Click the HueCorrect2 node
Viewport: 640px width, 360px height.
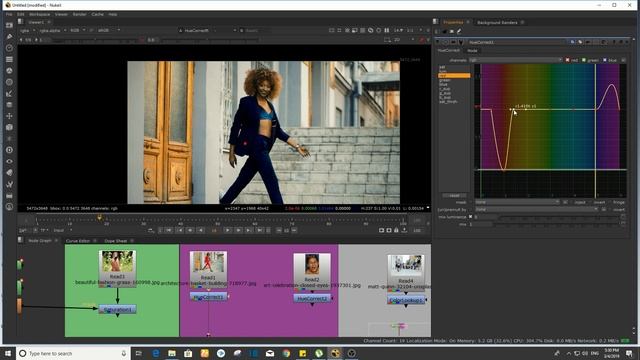pyautogui.click(x=312, y=299)
